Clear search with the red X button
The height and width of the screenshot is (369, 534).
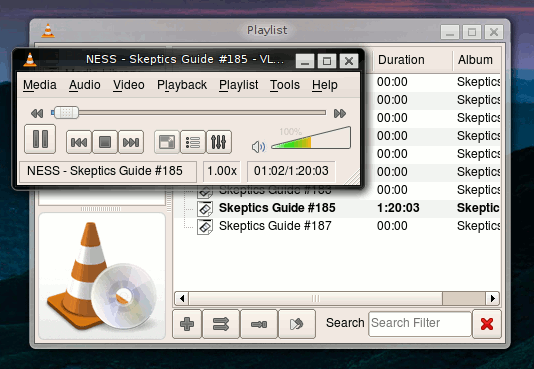point(487,324)
